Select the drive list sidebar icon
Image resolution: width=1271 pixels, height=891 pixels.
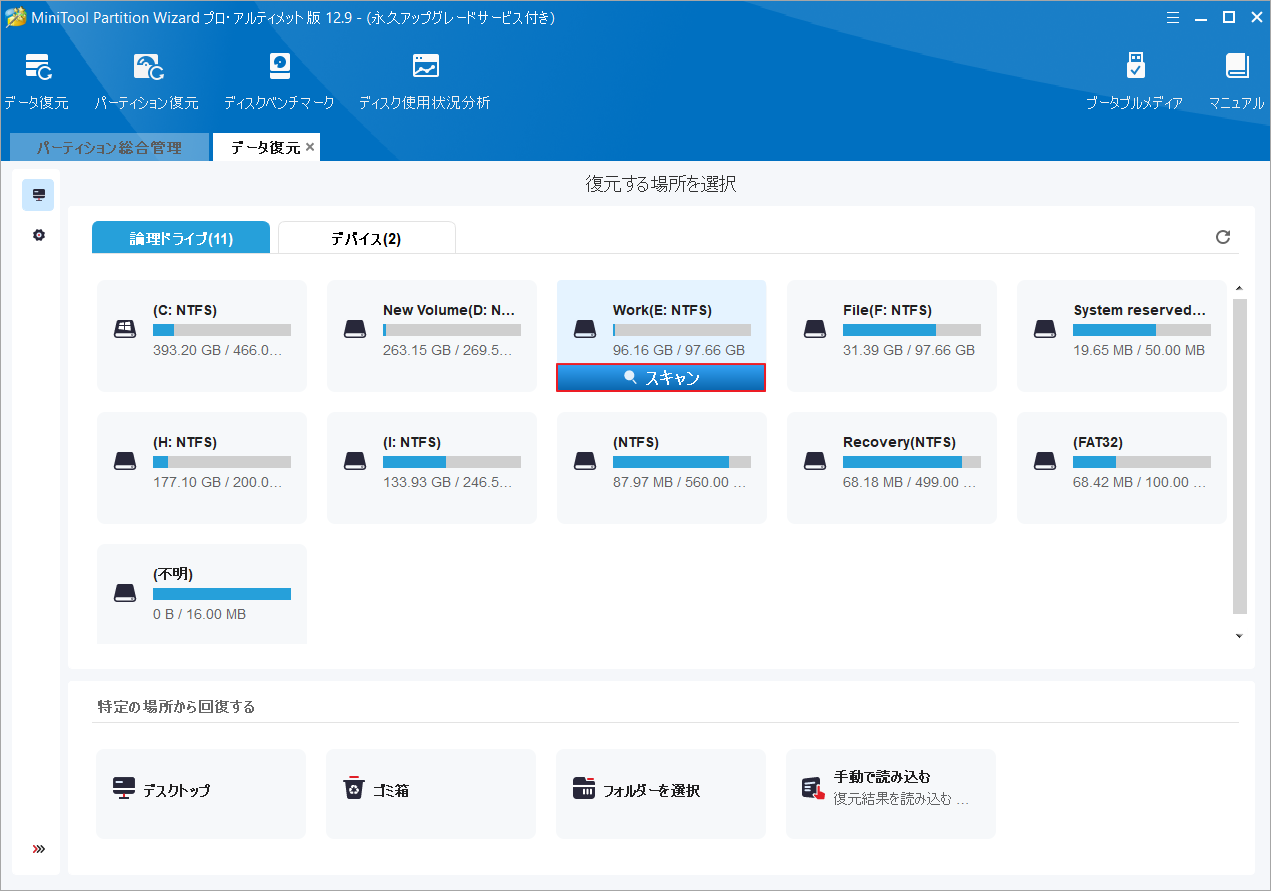click(x=38, y=195)
